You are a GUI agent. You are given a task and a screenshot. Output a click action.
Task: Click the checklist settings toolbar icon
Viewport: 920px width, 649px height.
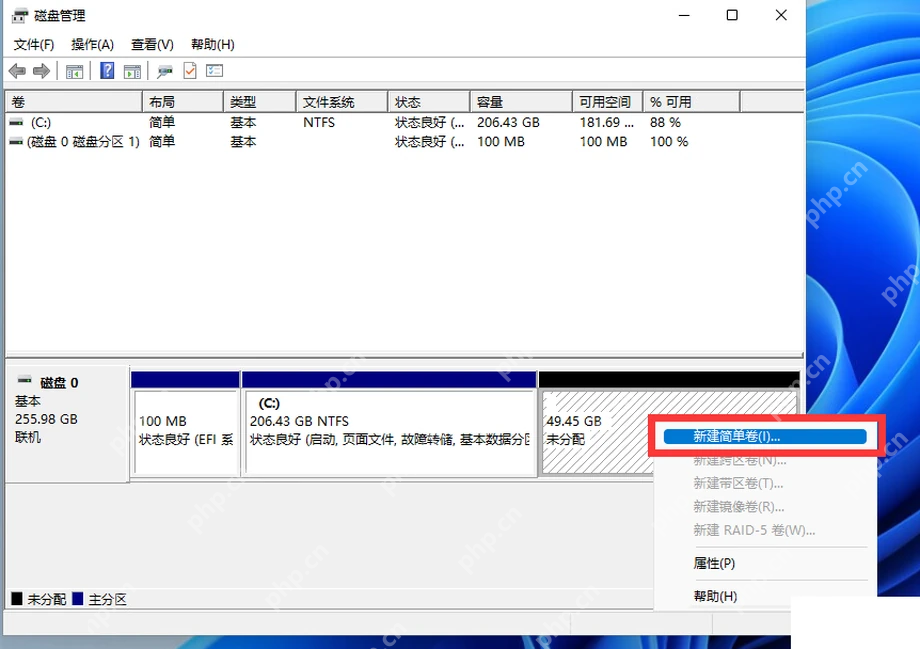point(215,71)
